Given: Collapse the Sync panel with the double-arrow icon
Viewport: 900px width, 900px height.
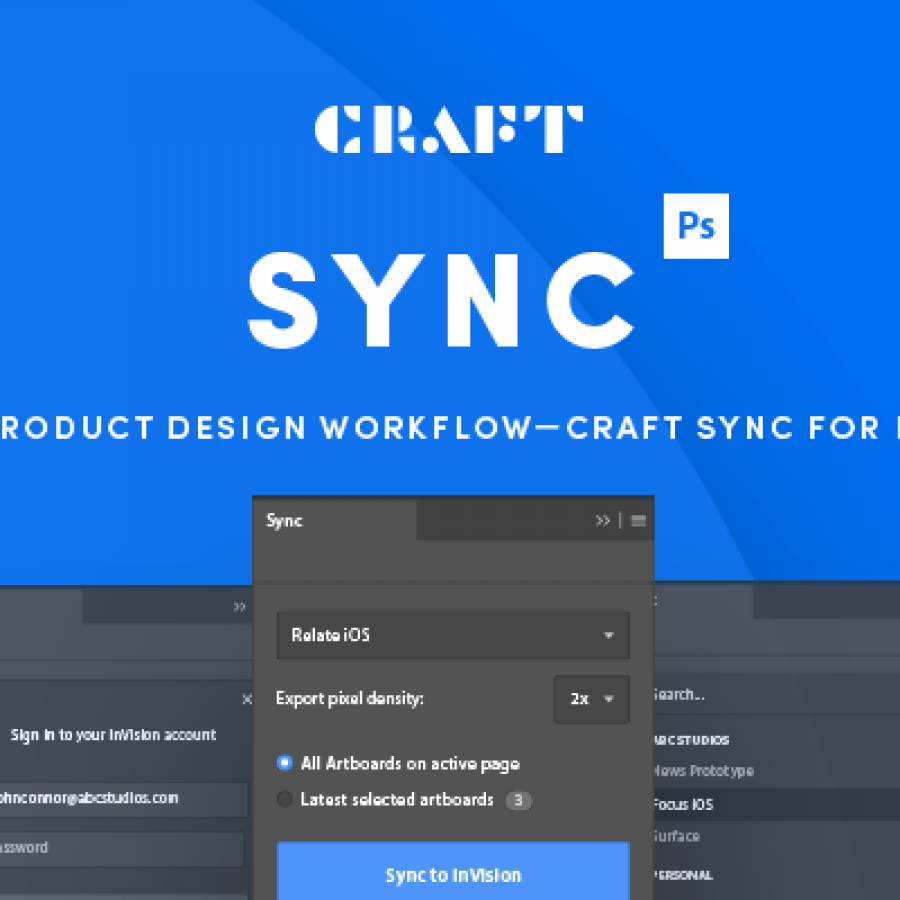Looking at the screenshot, I should point(603,520).
